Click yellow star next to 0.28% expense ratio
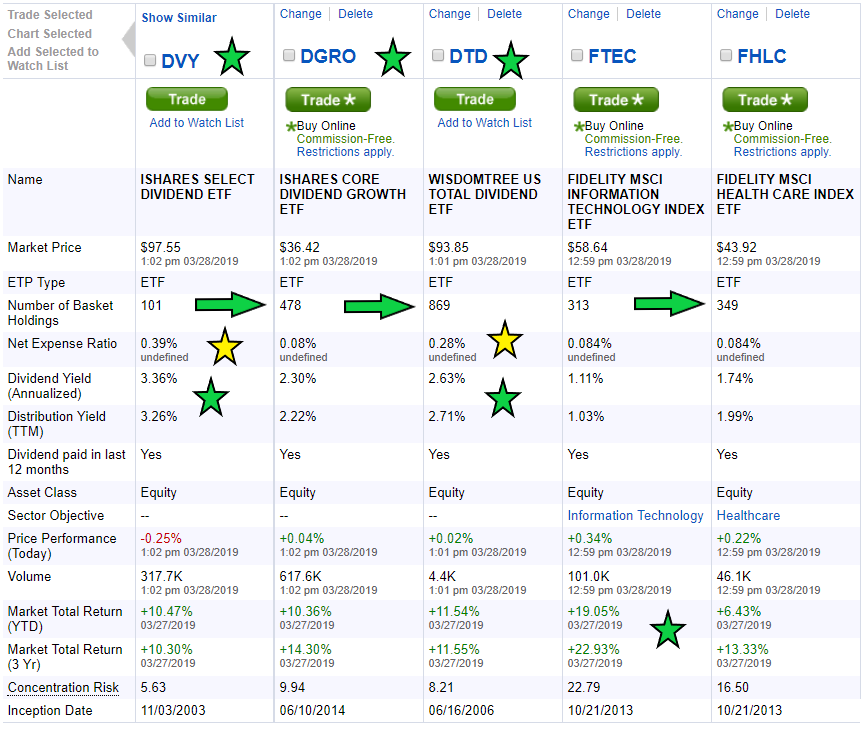864x732 pixels. (504, 341)
